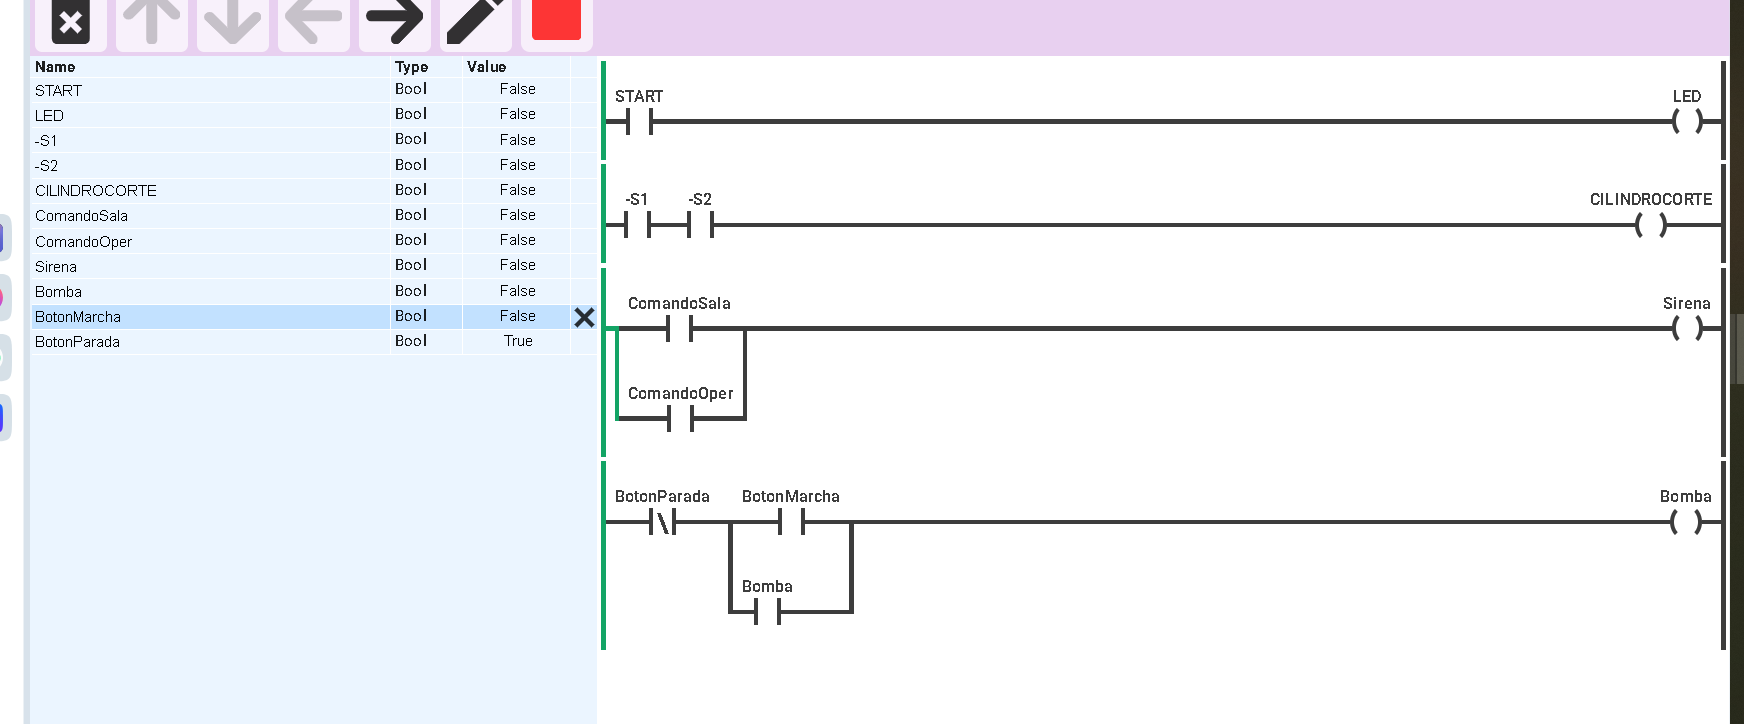Click the False value of START
1744x724 pixels.
518,89
